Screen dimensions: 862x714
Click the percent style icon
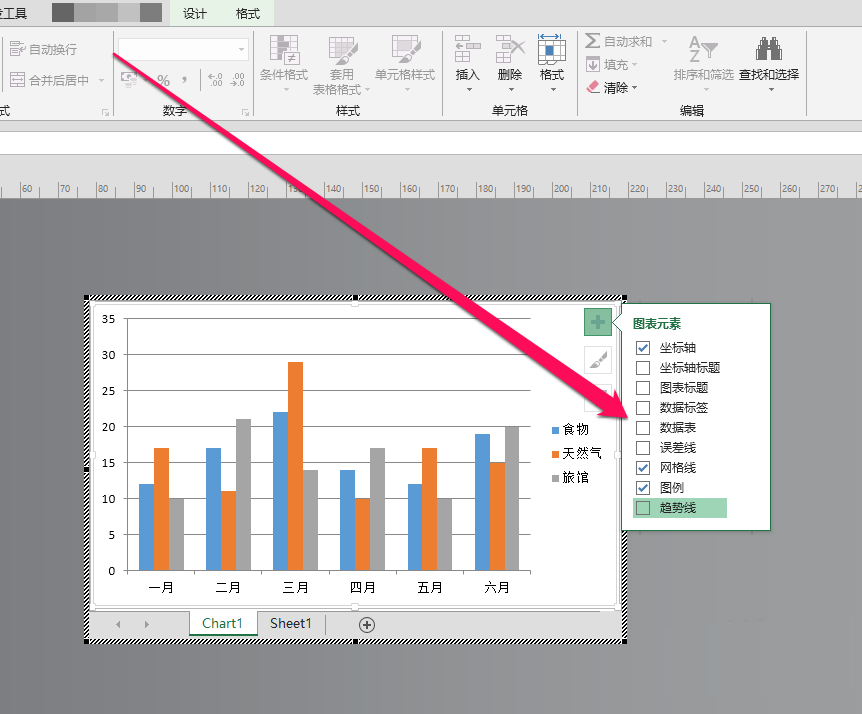163,80
